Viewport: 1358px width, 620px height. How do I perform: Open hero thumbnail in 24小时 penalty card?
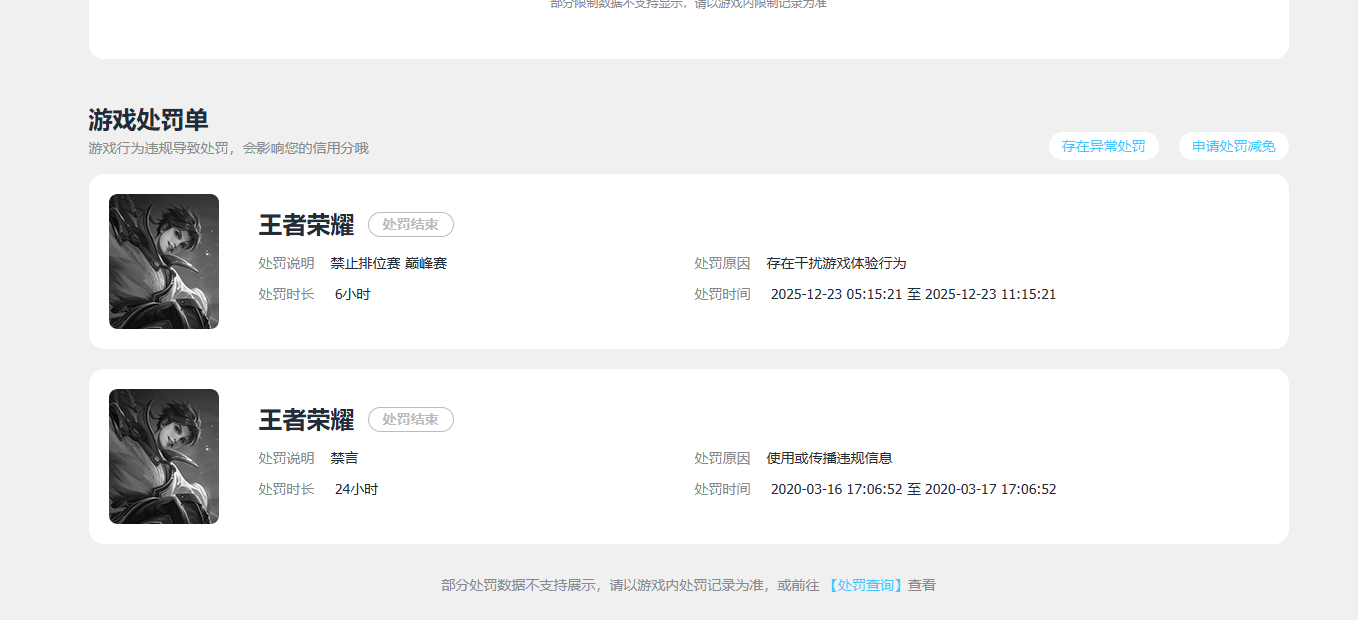click(164, 456)
